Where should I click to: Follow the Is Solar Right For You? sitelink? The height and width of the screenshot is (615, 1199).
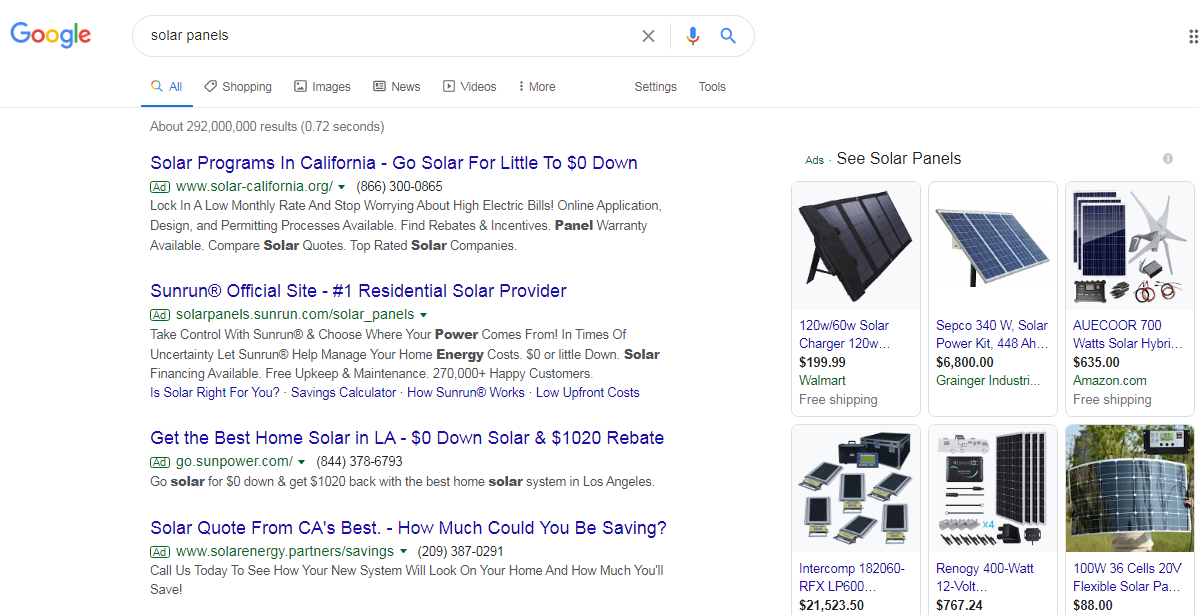point(215,392)
